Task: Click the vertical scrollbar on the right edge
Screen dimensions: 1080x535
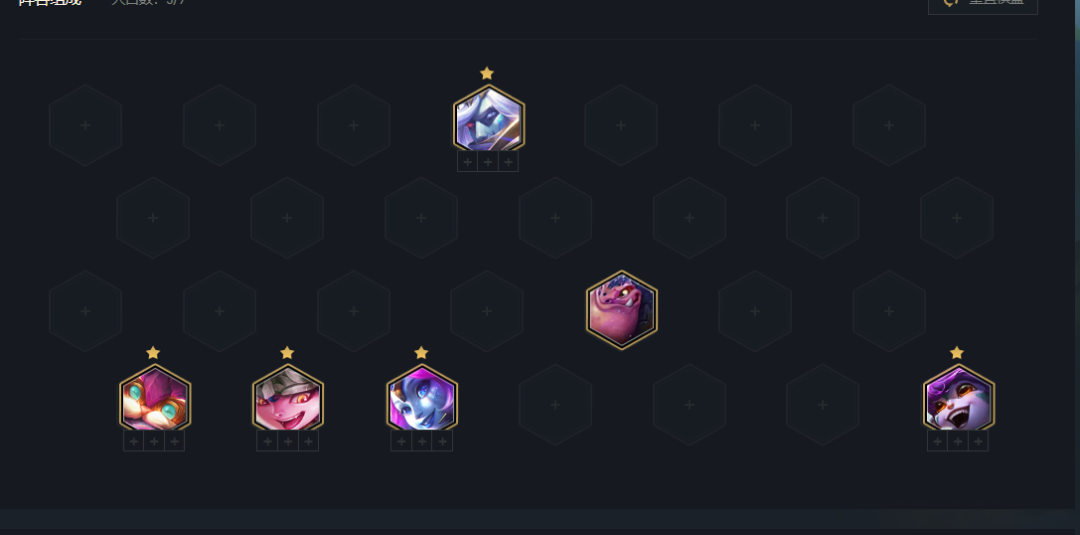Action: tap(1077, 120)
